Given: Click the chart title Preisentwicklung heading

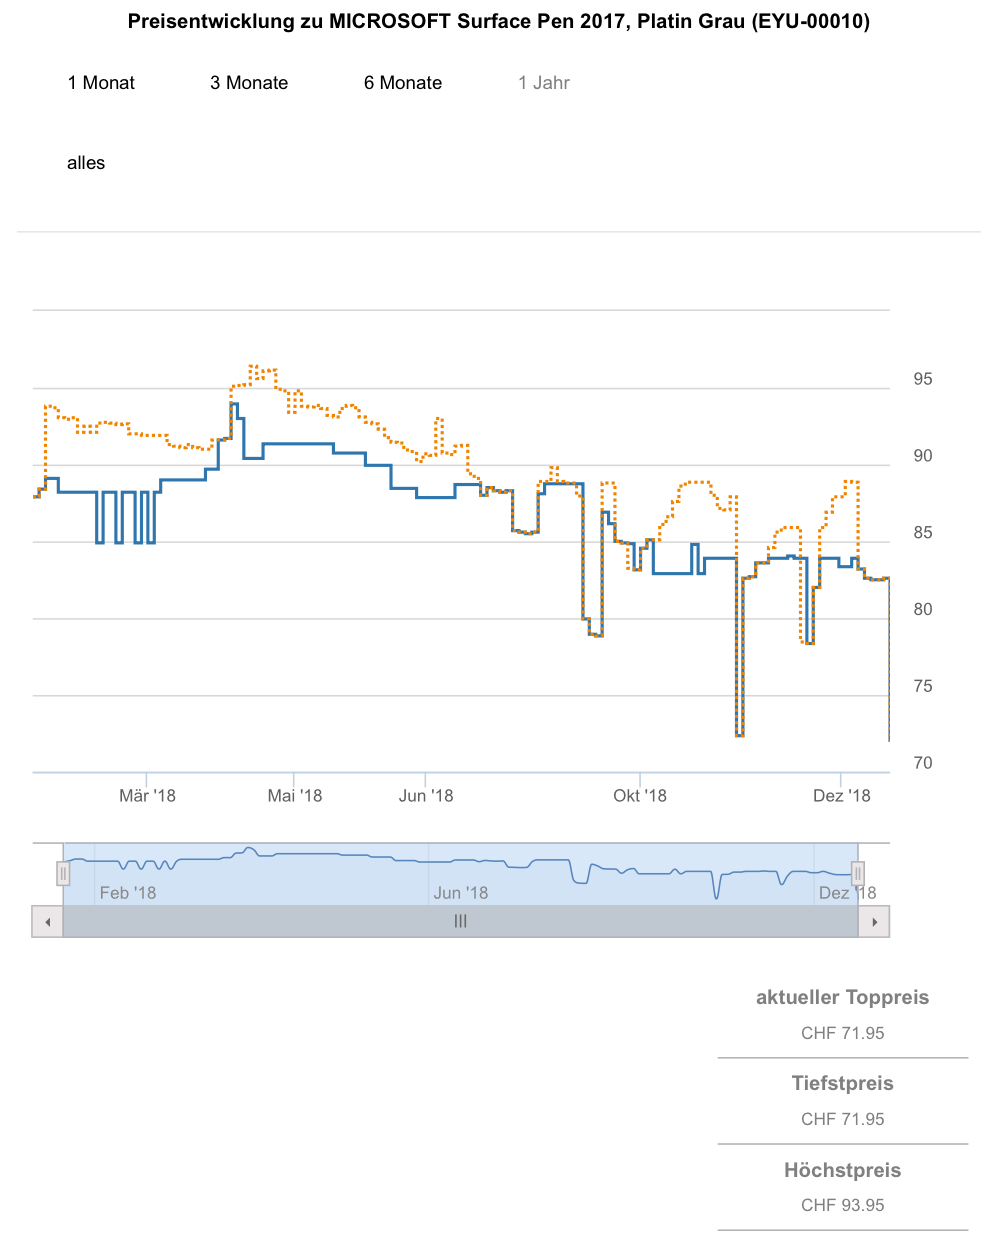Looking at the screenshot, I should (499, 22).
